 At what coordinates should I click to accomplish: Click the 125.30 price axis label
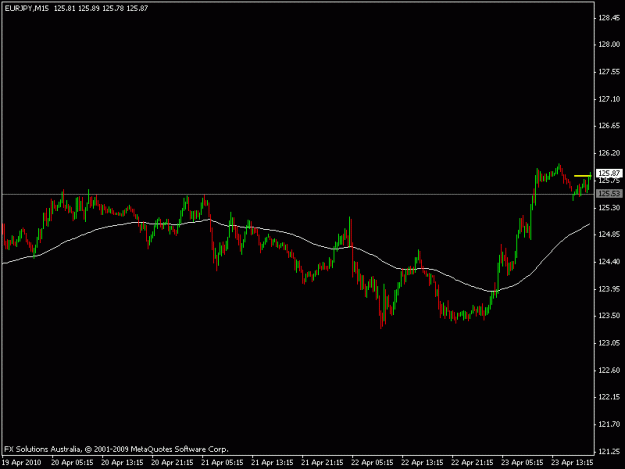[x=609, y=208]
